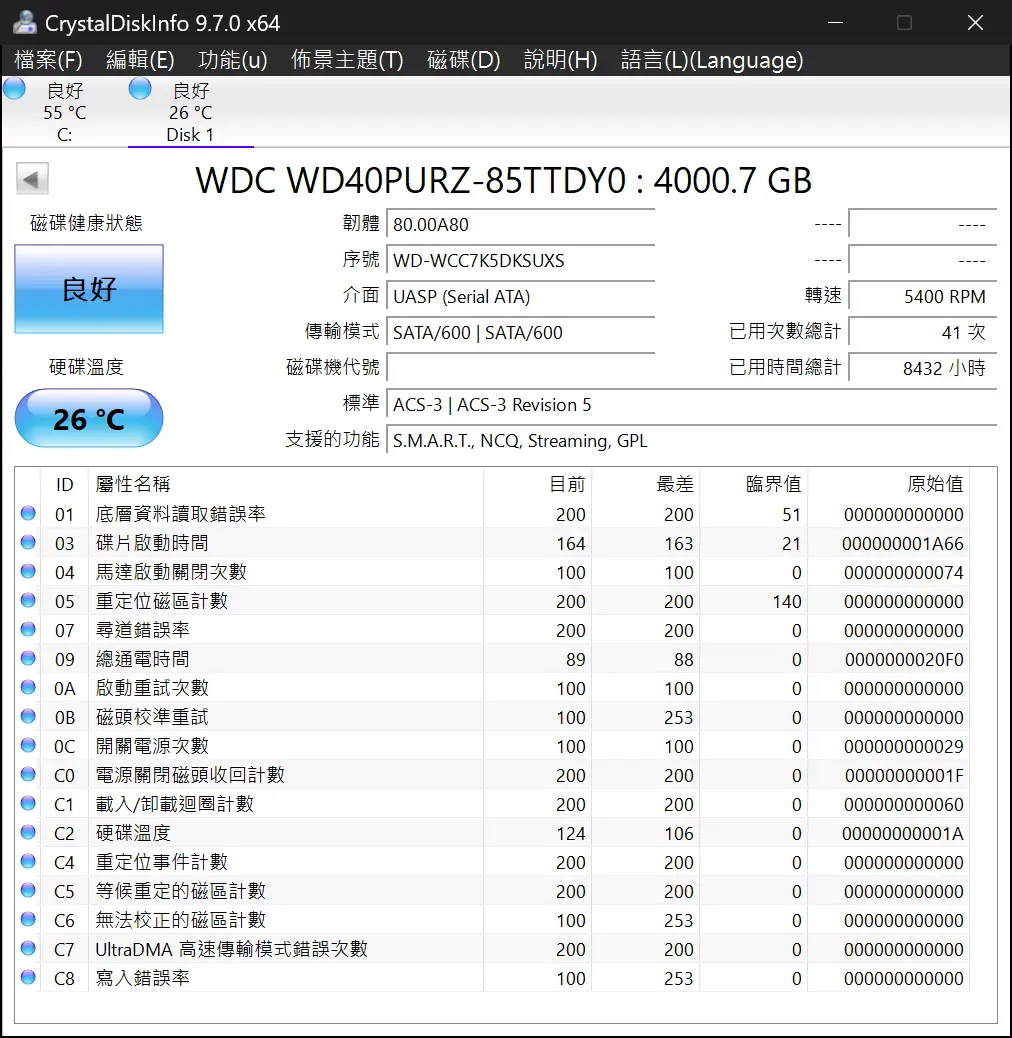
Task: Open the 佈景主題(T) menu
Action: [x=347, y=60]
